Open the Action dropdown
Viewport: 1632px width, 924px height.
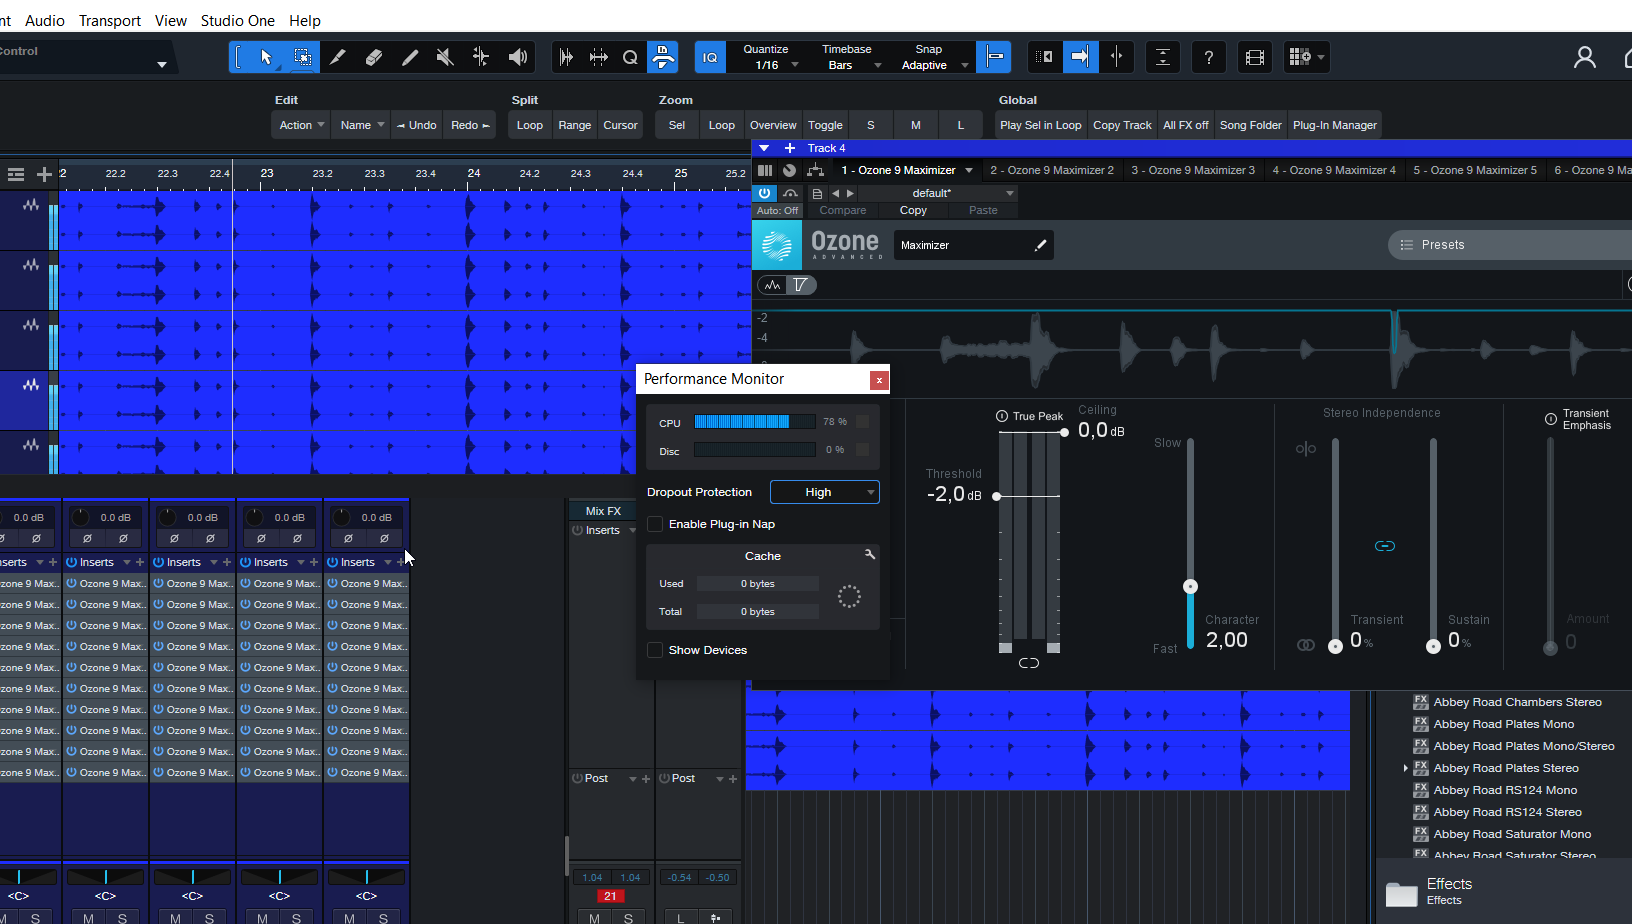300,125
